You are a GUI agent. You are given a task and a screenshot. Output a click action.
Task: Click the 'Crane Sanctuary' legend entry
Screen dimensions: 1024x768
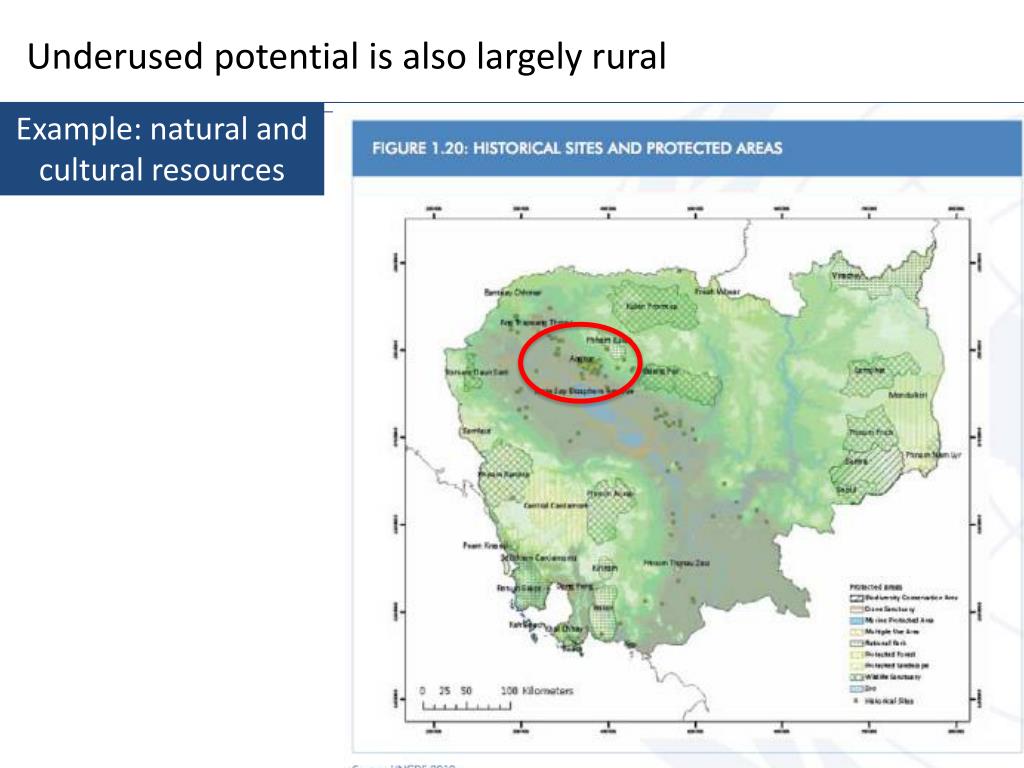[882, 609]
